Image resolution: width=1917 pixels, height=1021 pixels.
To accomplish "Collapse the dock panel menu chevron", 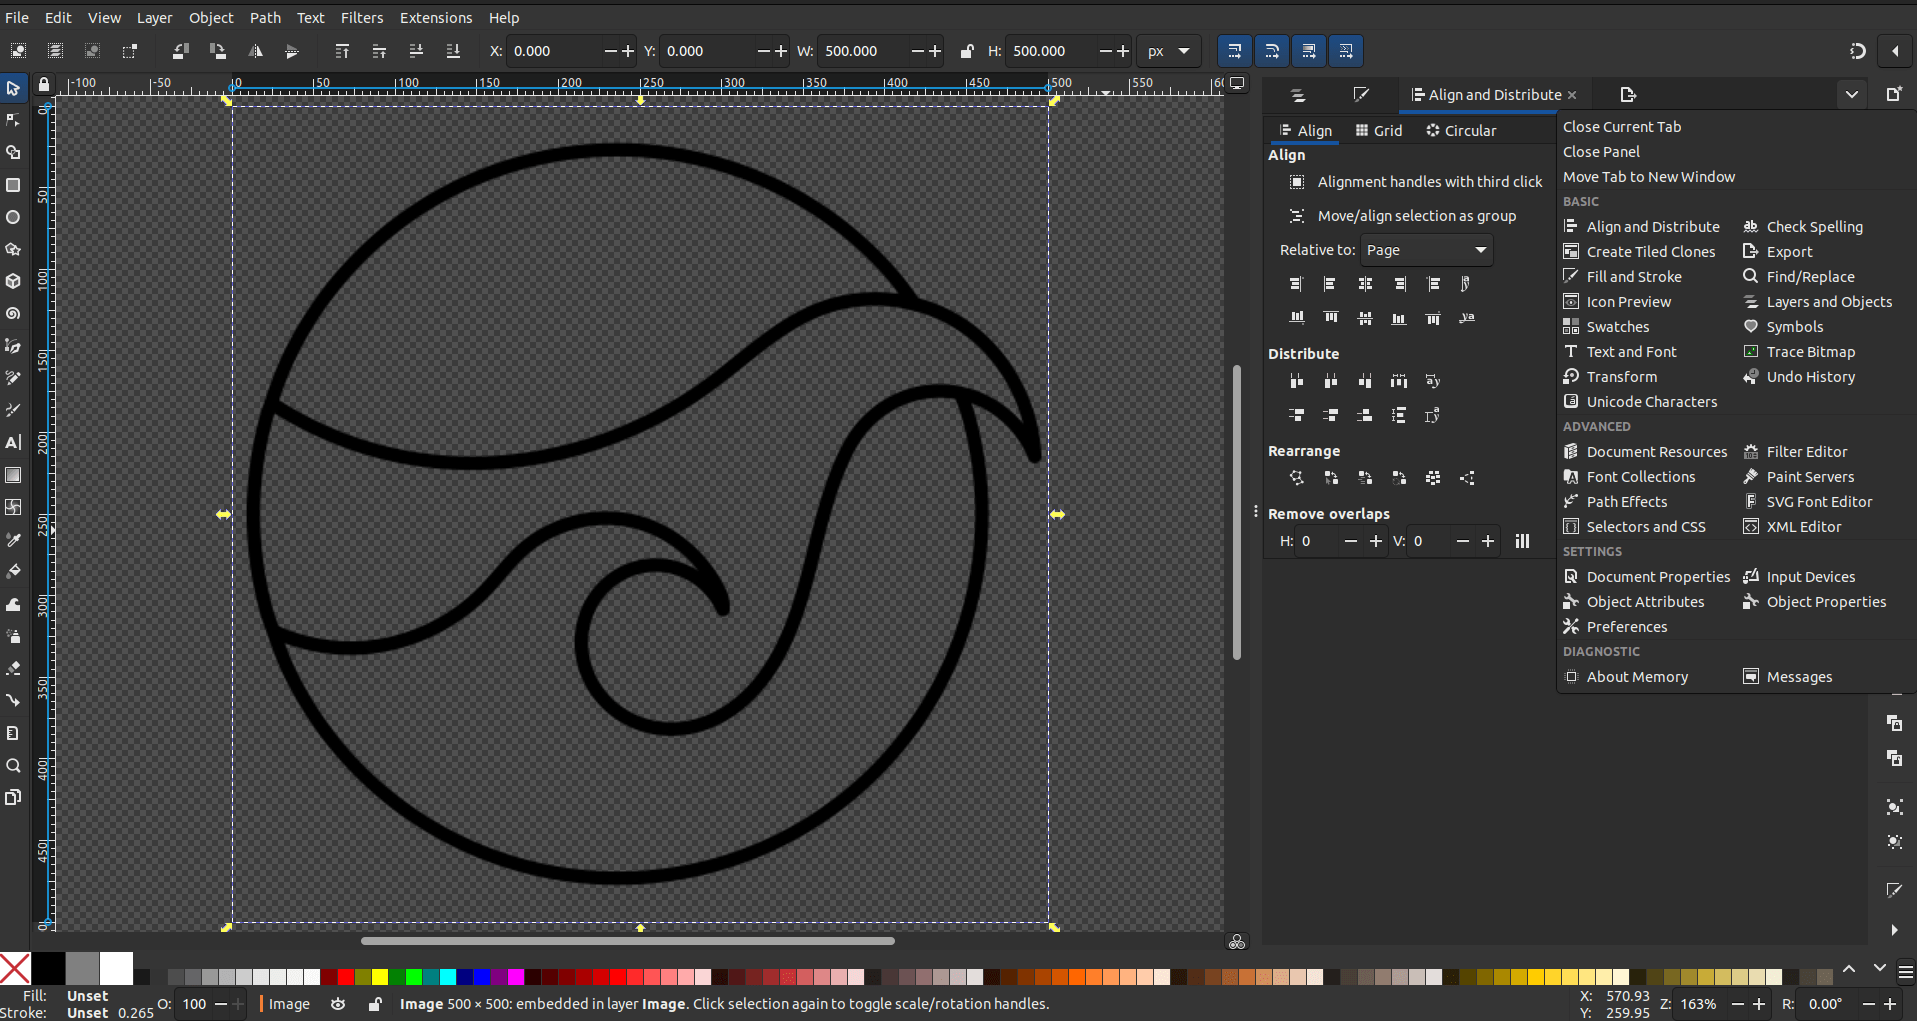I will coord(1851,94).
